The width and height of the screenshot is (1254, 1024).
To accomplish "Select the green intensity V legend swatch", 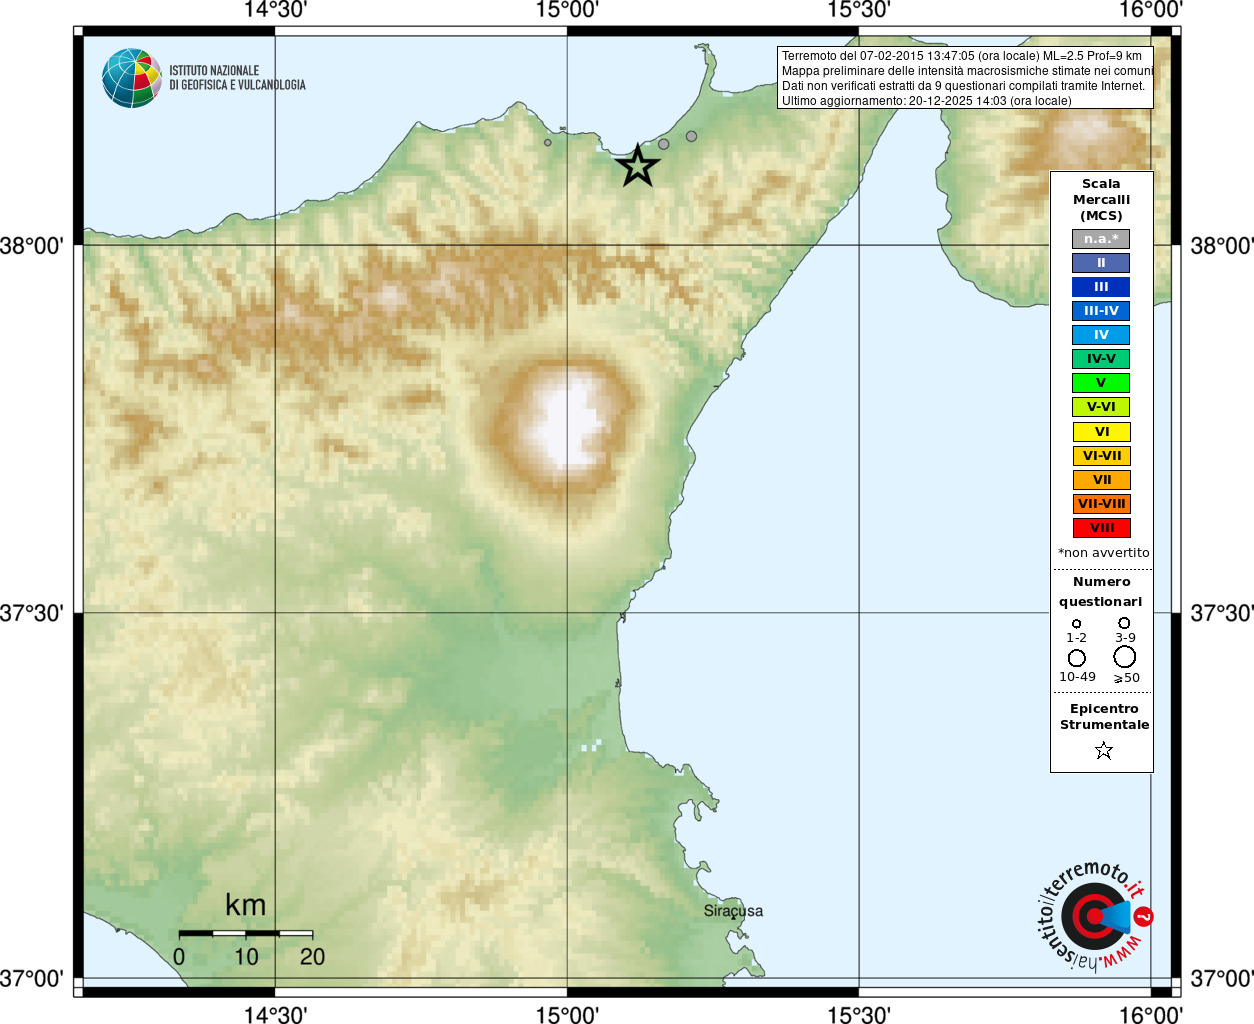I will click(1101, 383).
